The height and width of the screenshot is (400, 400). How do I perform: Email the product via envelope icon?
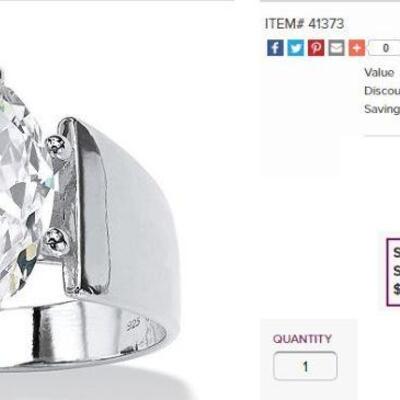[336, 48]
